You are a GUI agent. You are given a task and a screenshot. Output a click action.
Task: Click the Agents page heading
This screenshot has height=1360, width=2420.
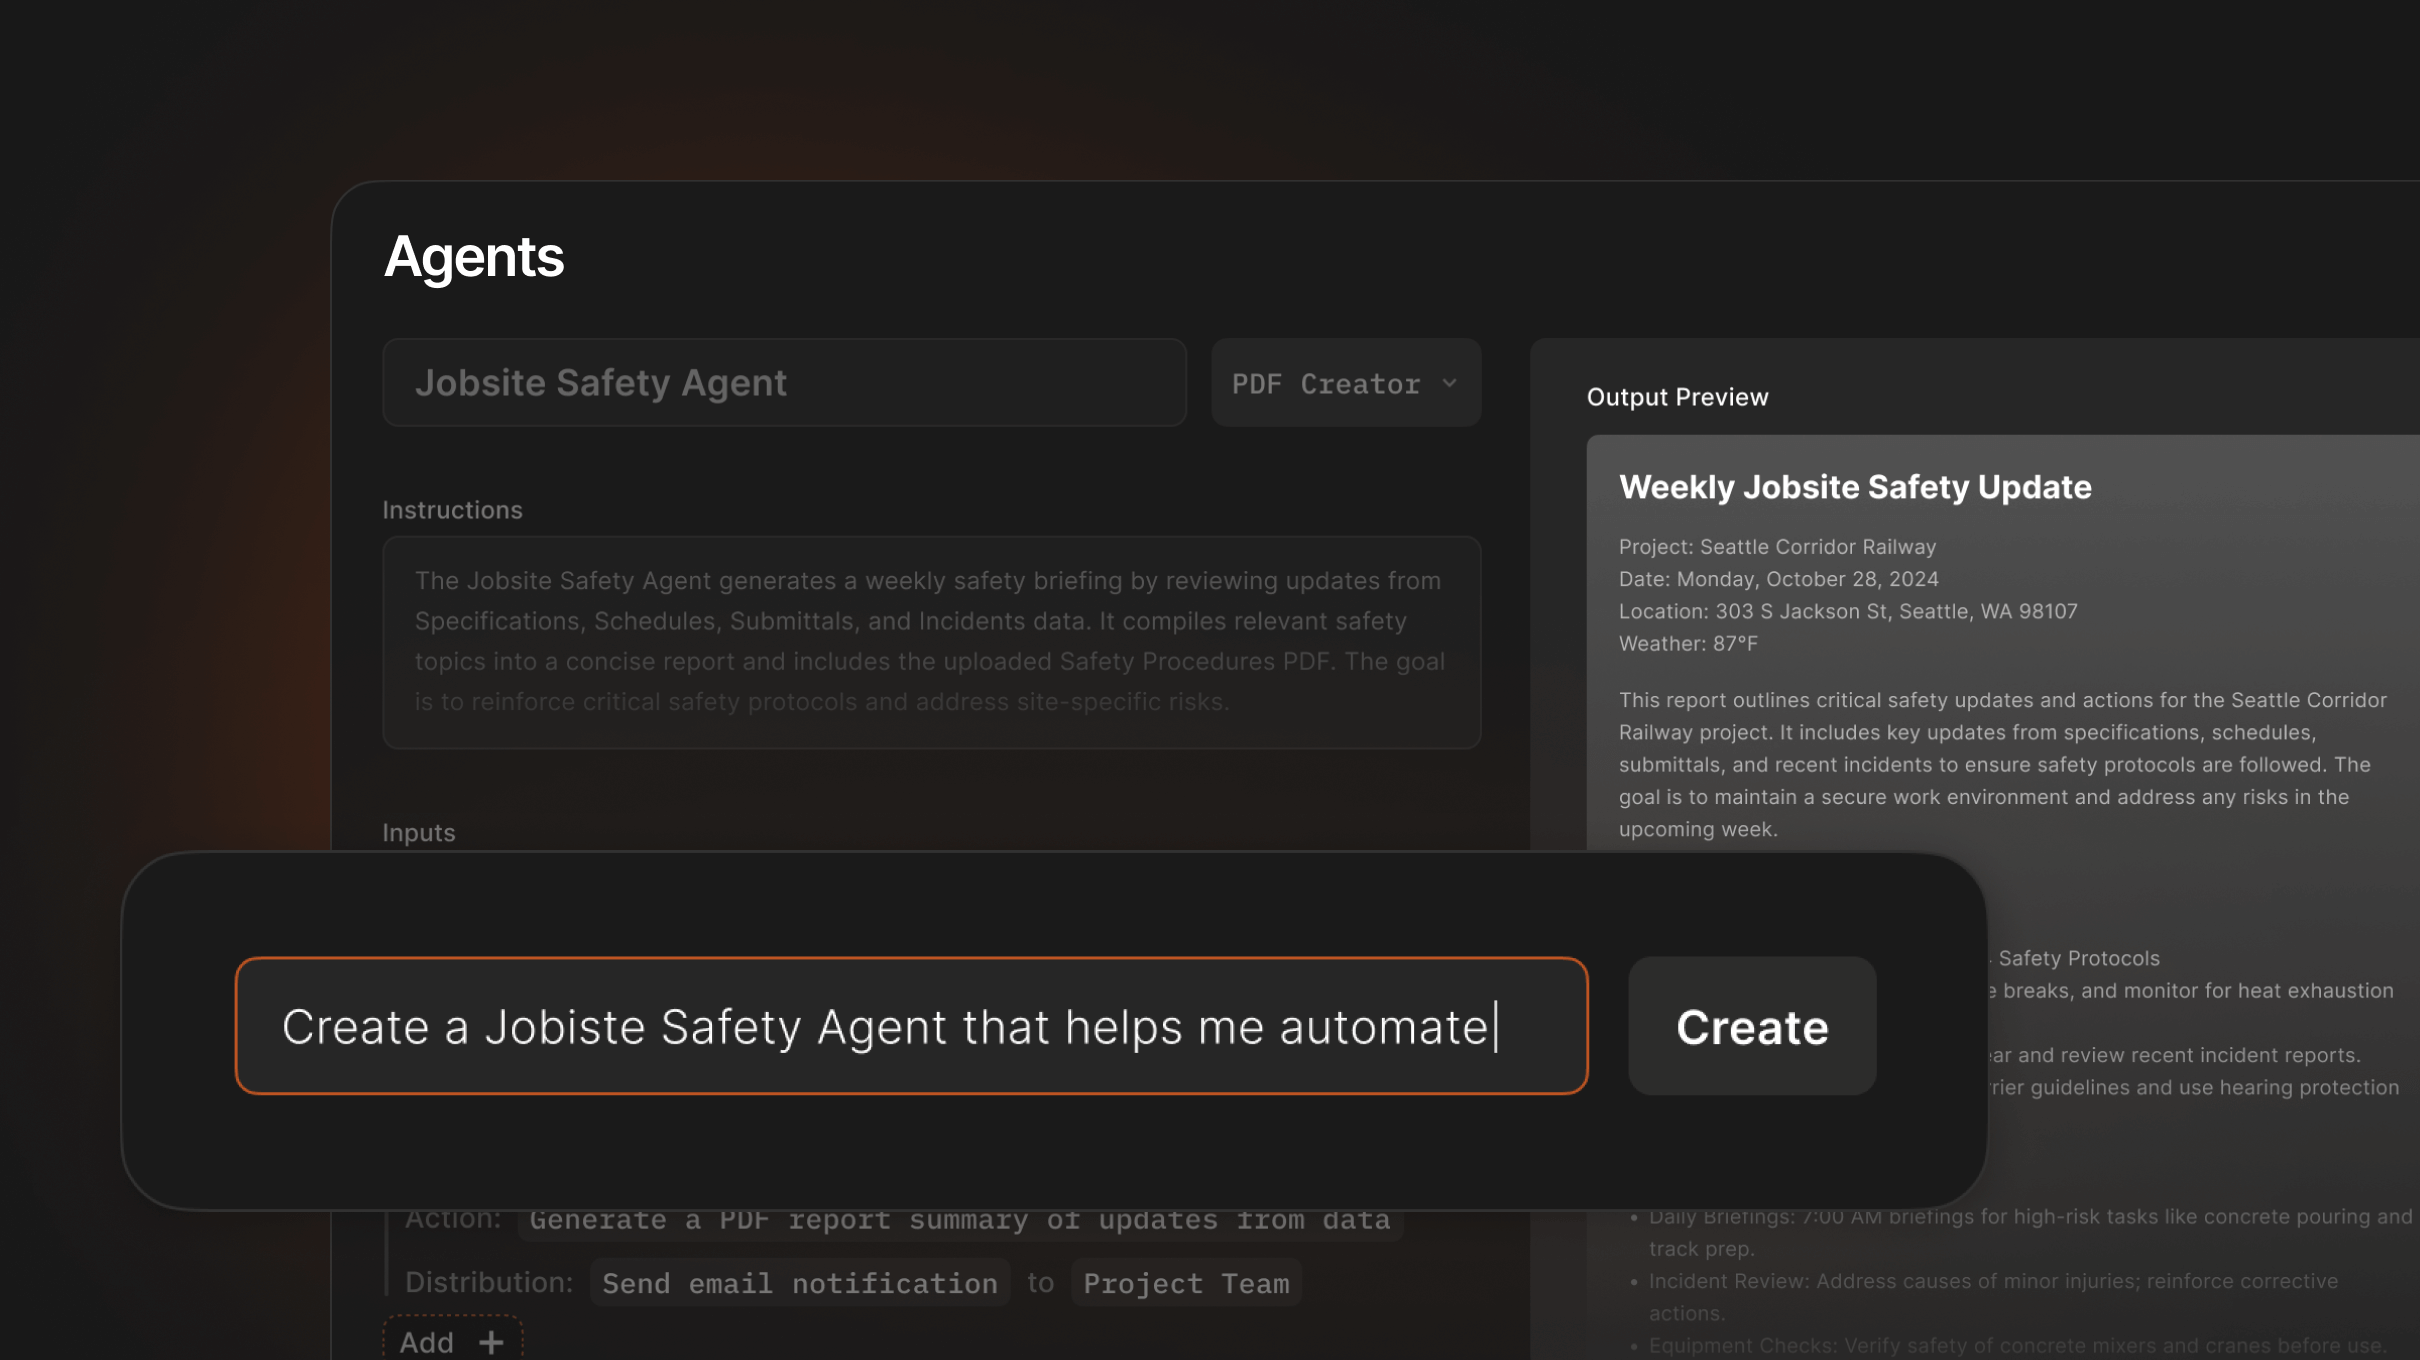click(x=474, y=257)
